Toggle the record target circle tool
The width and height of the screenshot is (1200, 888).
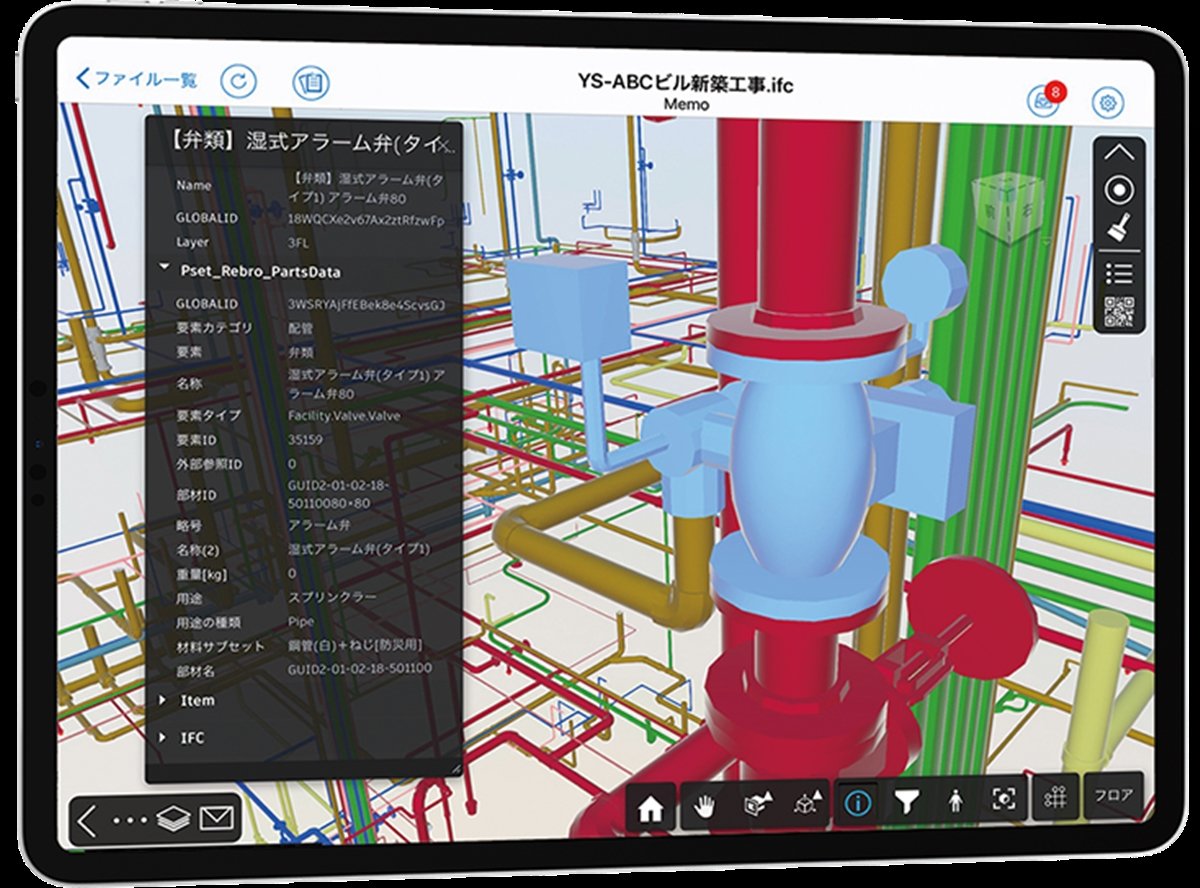(1119, 189)
